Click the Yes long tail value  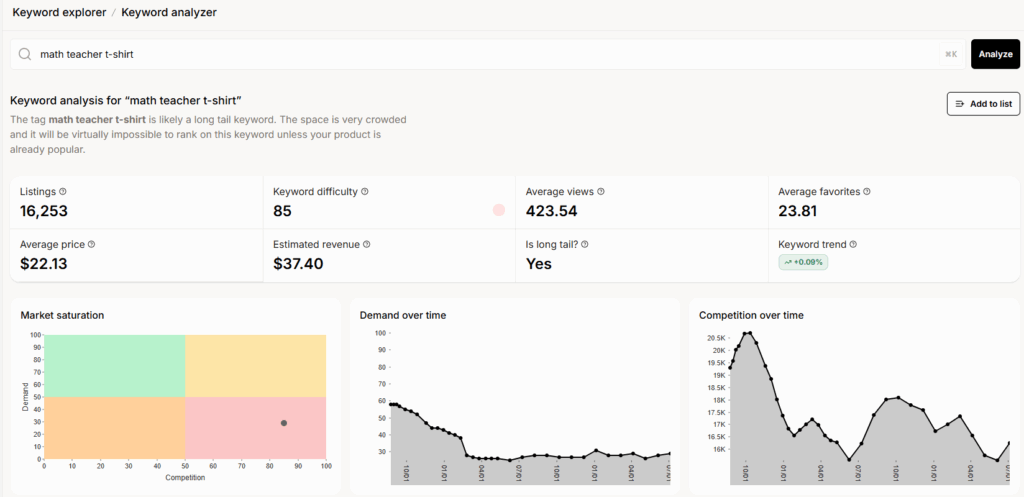[539, 264]
